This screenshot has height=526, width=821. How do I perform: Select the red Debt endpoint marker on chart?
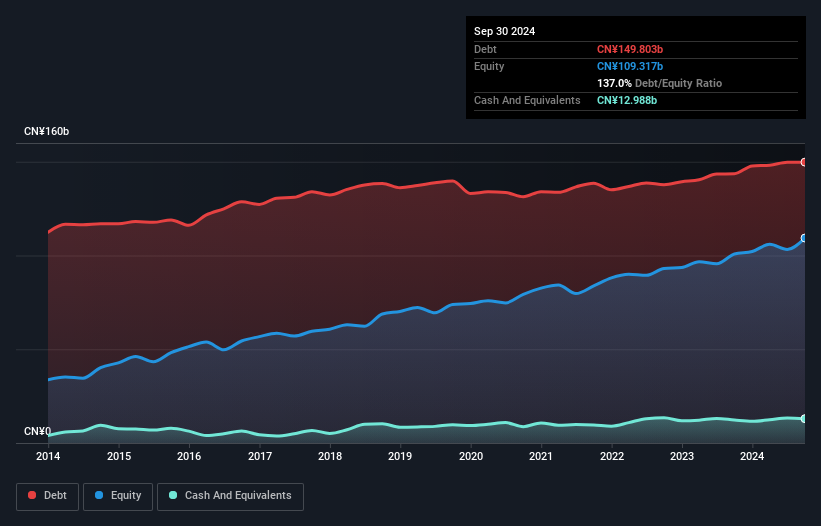coord(804,162)
